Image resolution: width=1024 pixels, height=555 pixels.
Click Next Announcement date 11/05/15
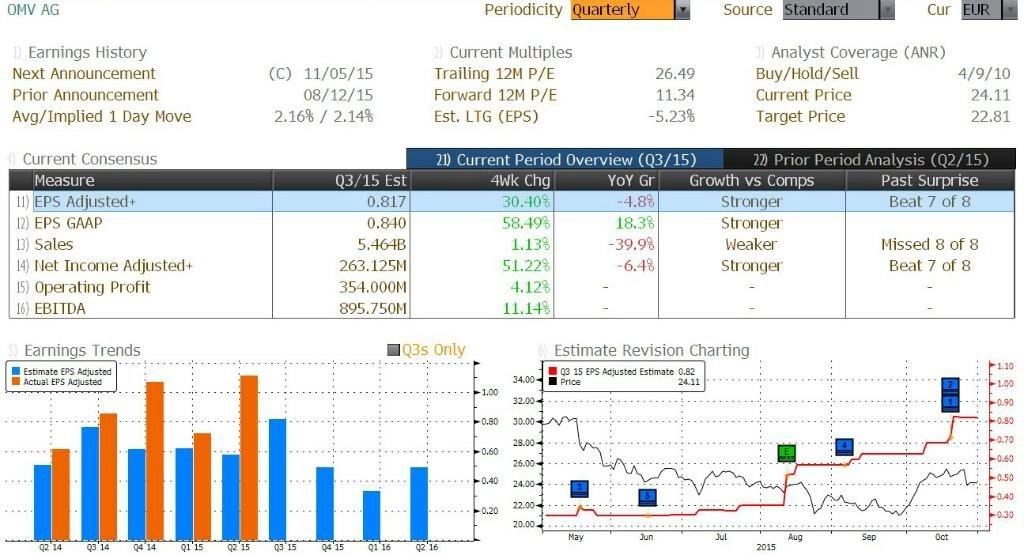[338, 74]
